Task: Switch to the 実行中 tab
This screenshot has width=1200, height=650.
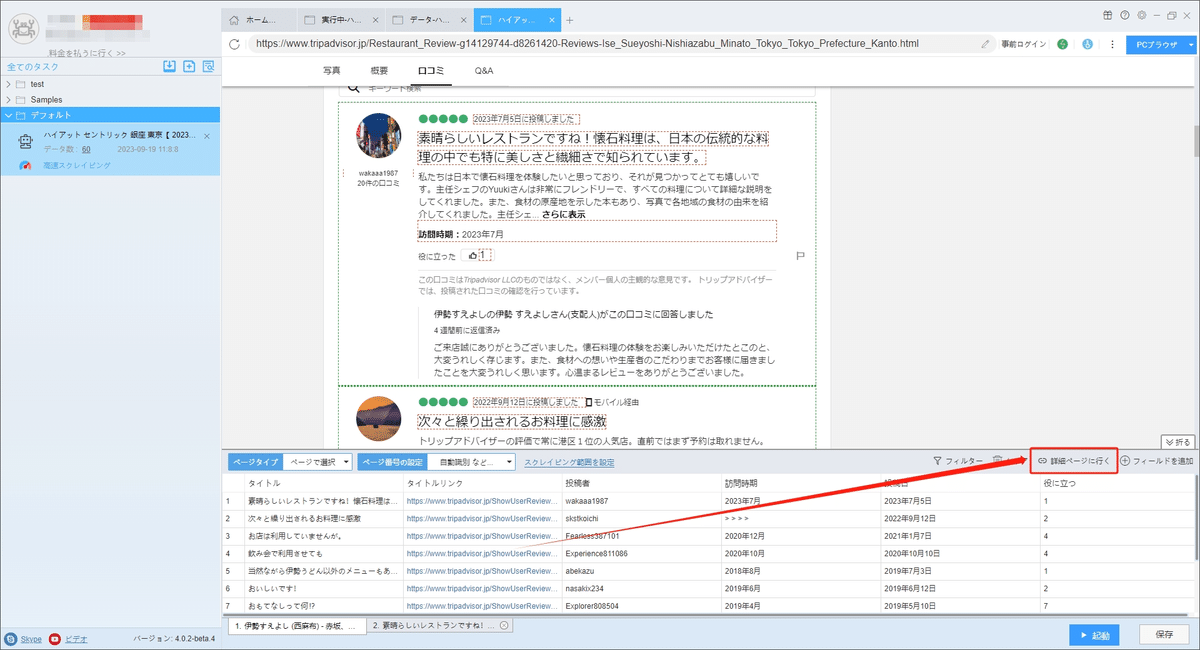Action: pyautogui.click(x=341, y=19)
